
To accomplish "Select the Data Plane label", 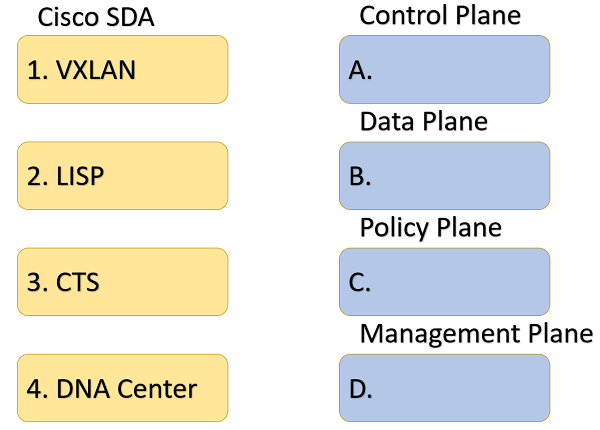I will (424, 122).
